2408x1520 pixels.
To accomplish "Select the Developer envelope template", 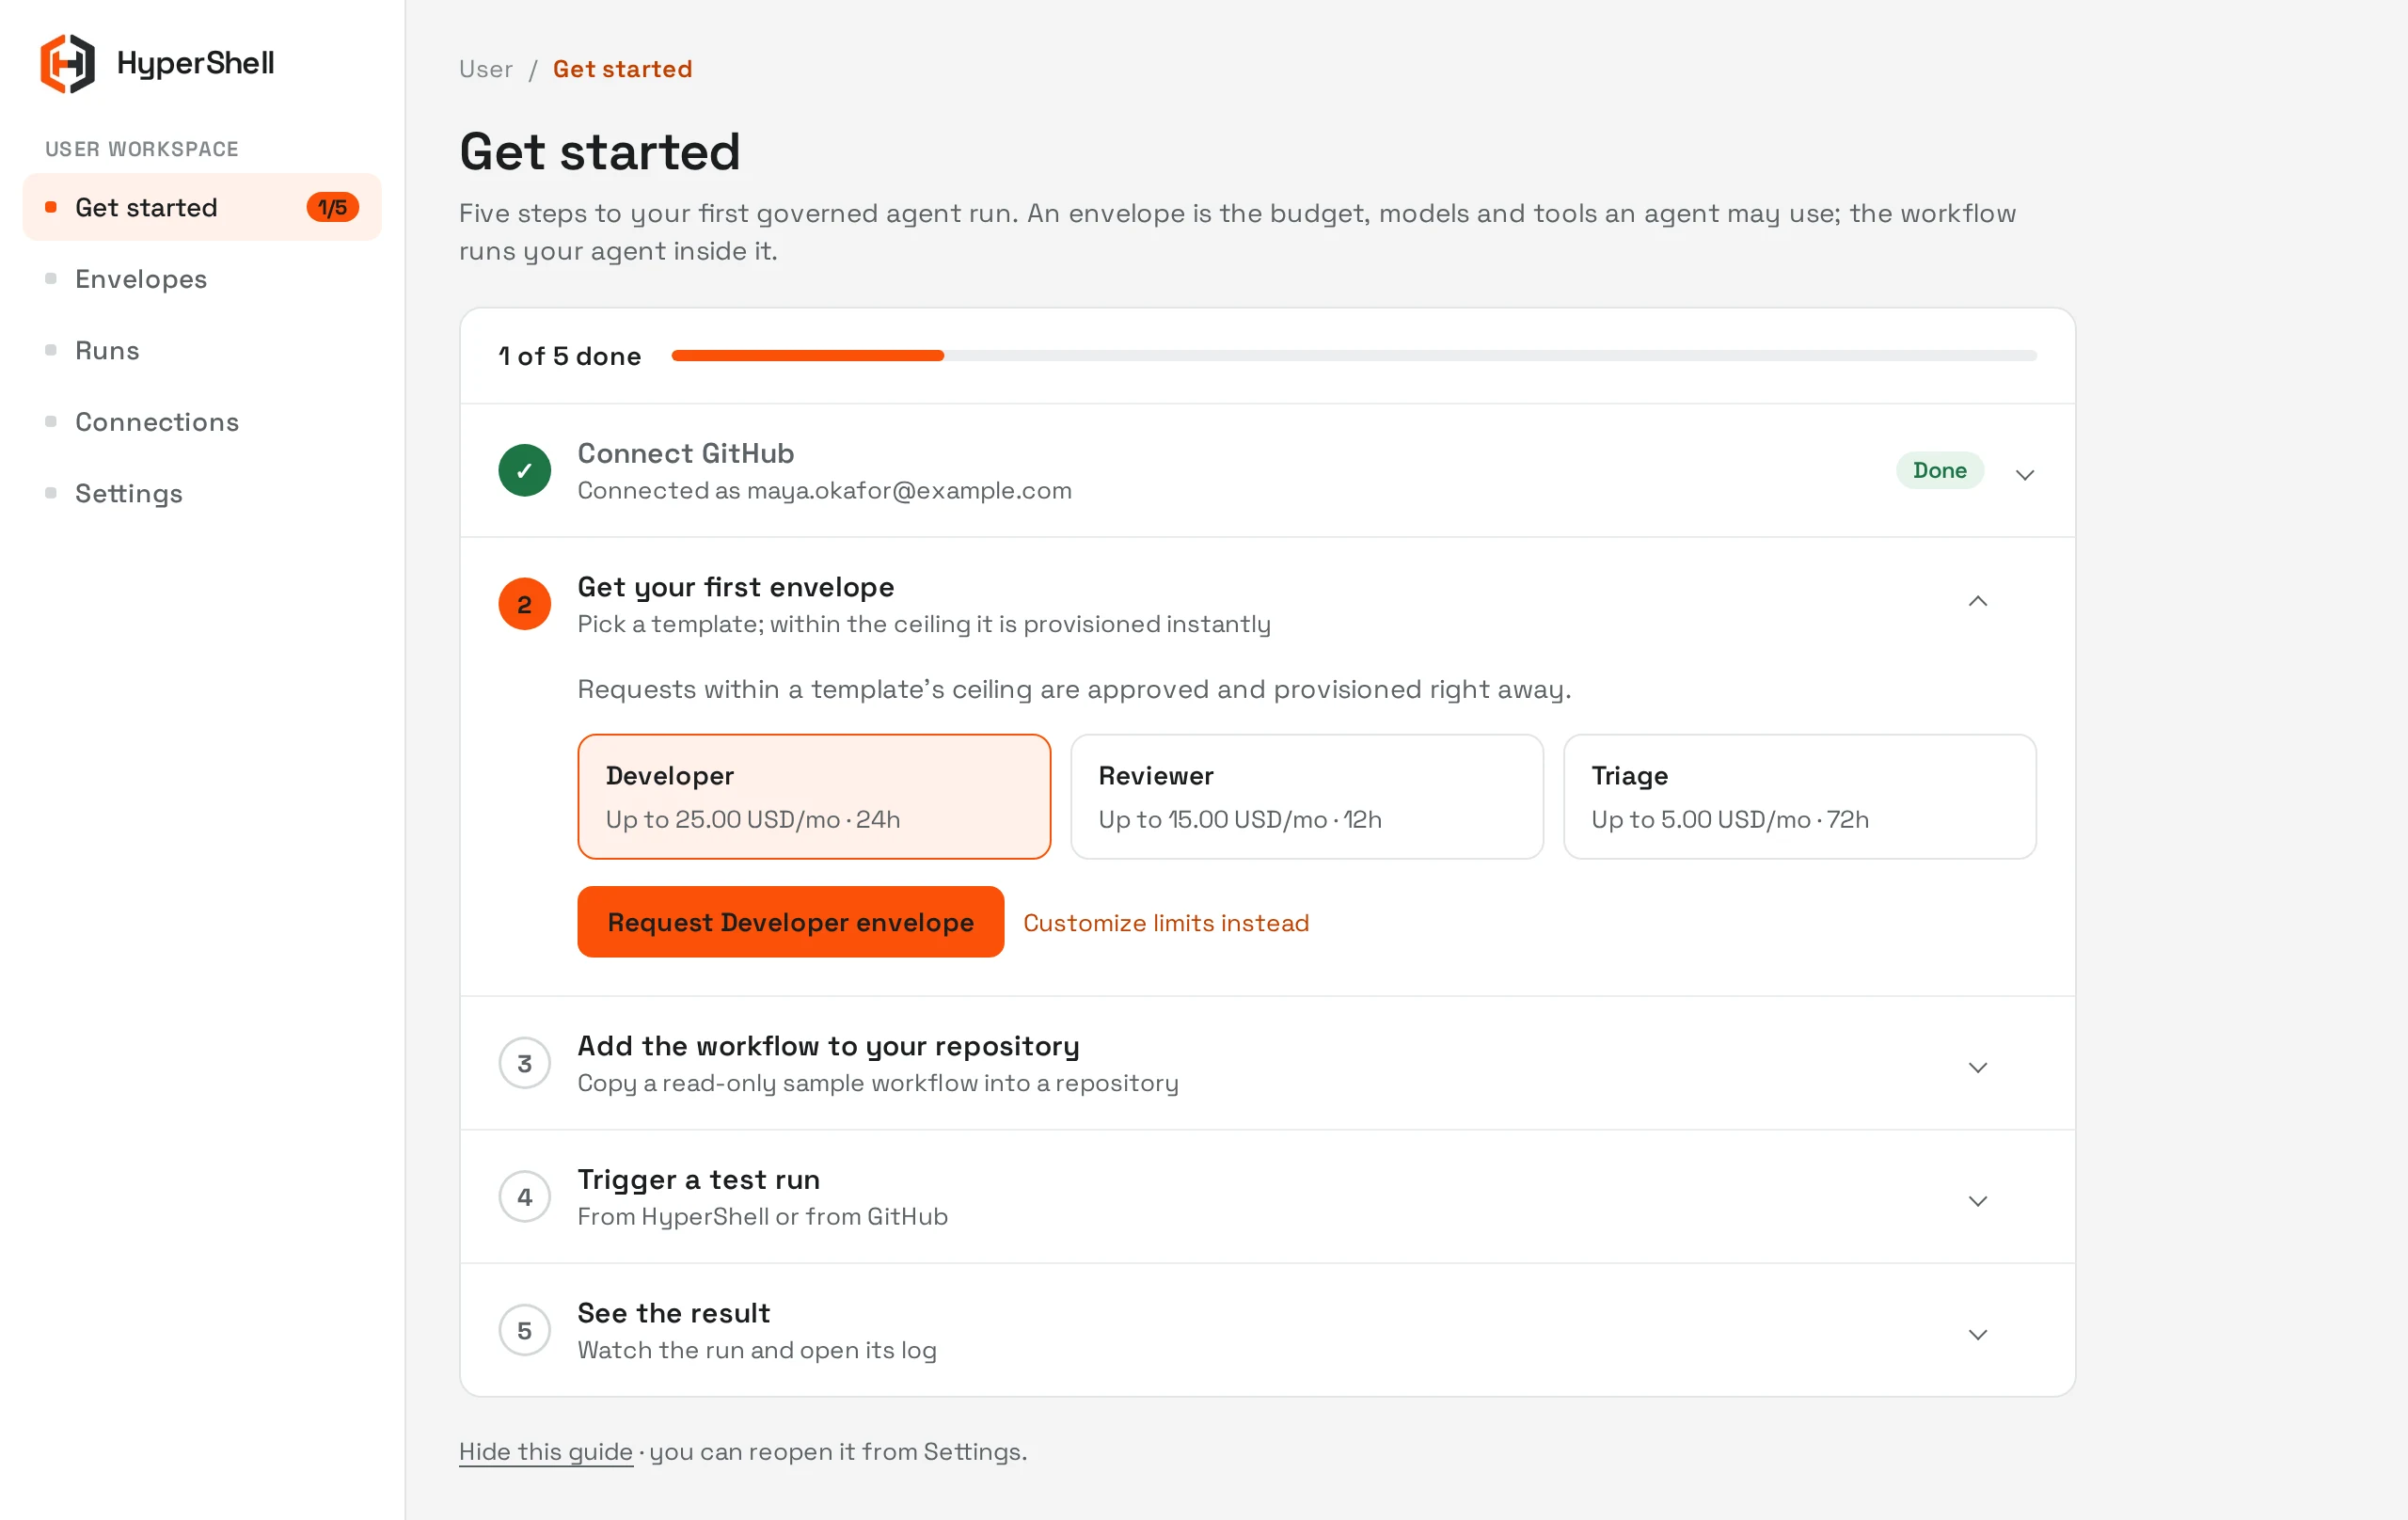I will [814, 797].
